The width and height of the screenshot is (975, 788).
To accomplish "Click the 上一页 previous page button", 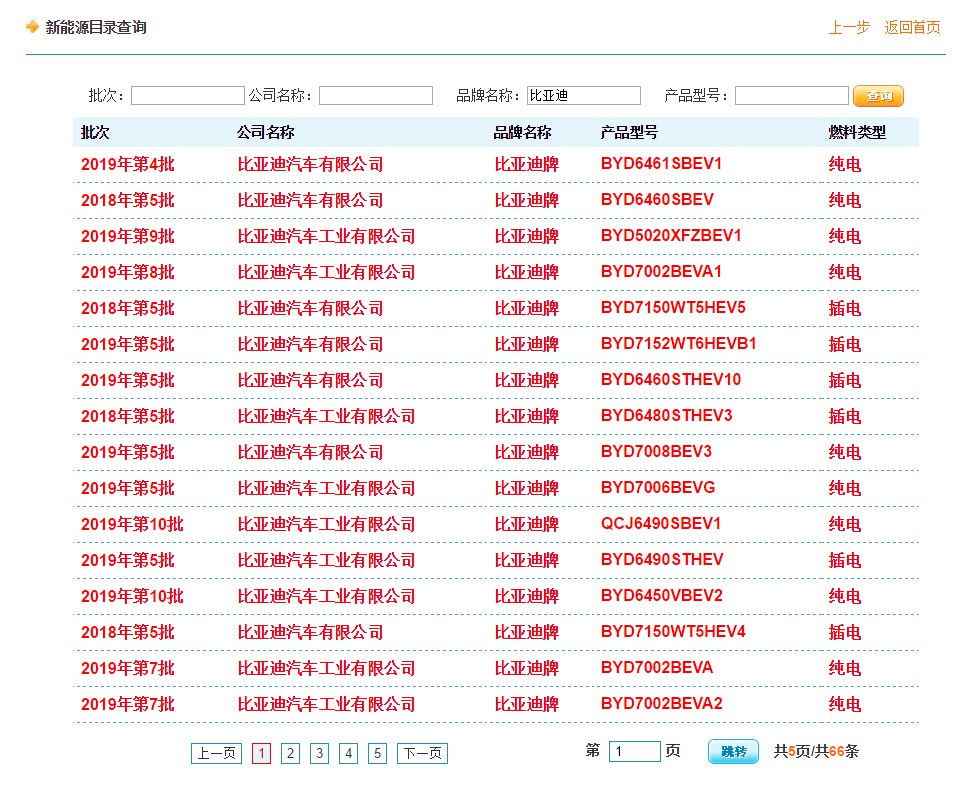I will click(x=216, y=753).
